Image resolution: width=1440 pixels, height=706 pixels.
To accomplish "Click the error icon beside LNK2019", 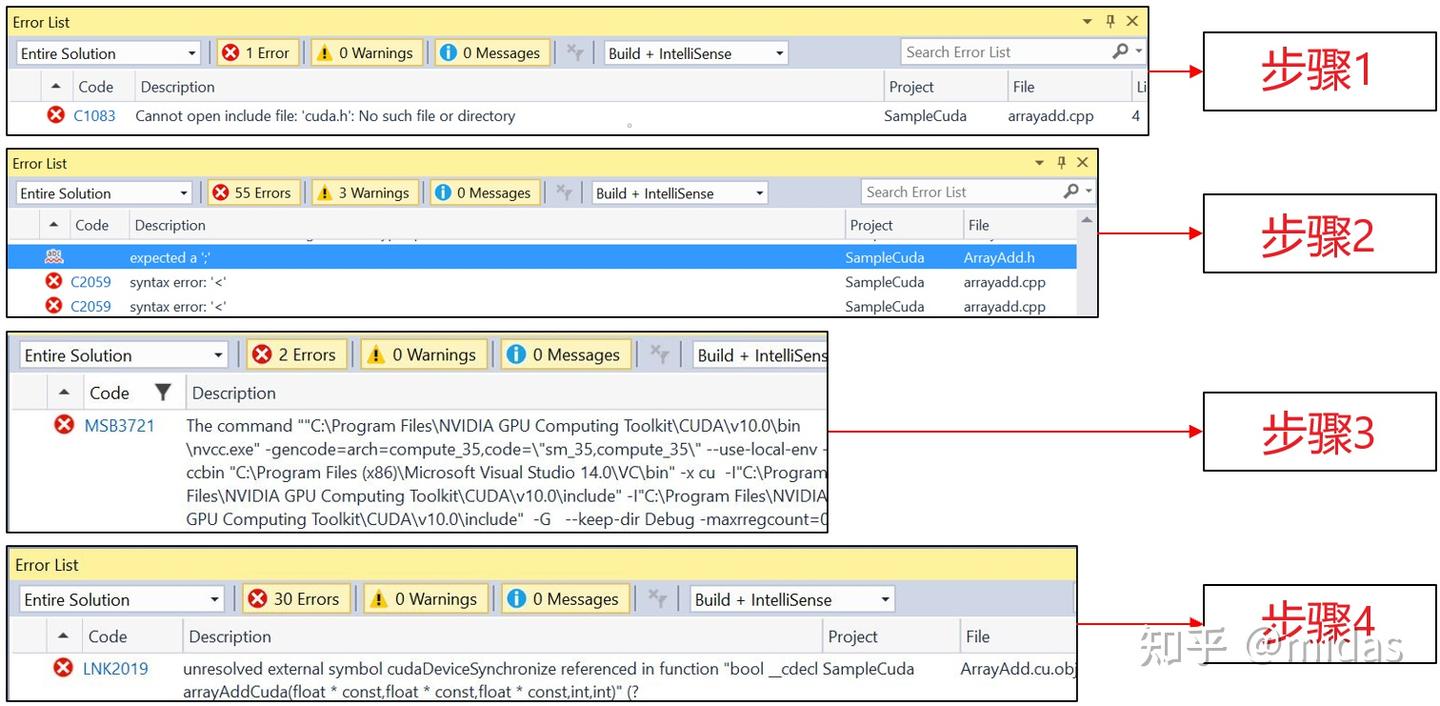I will (64, 667).
